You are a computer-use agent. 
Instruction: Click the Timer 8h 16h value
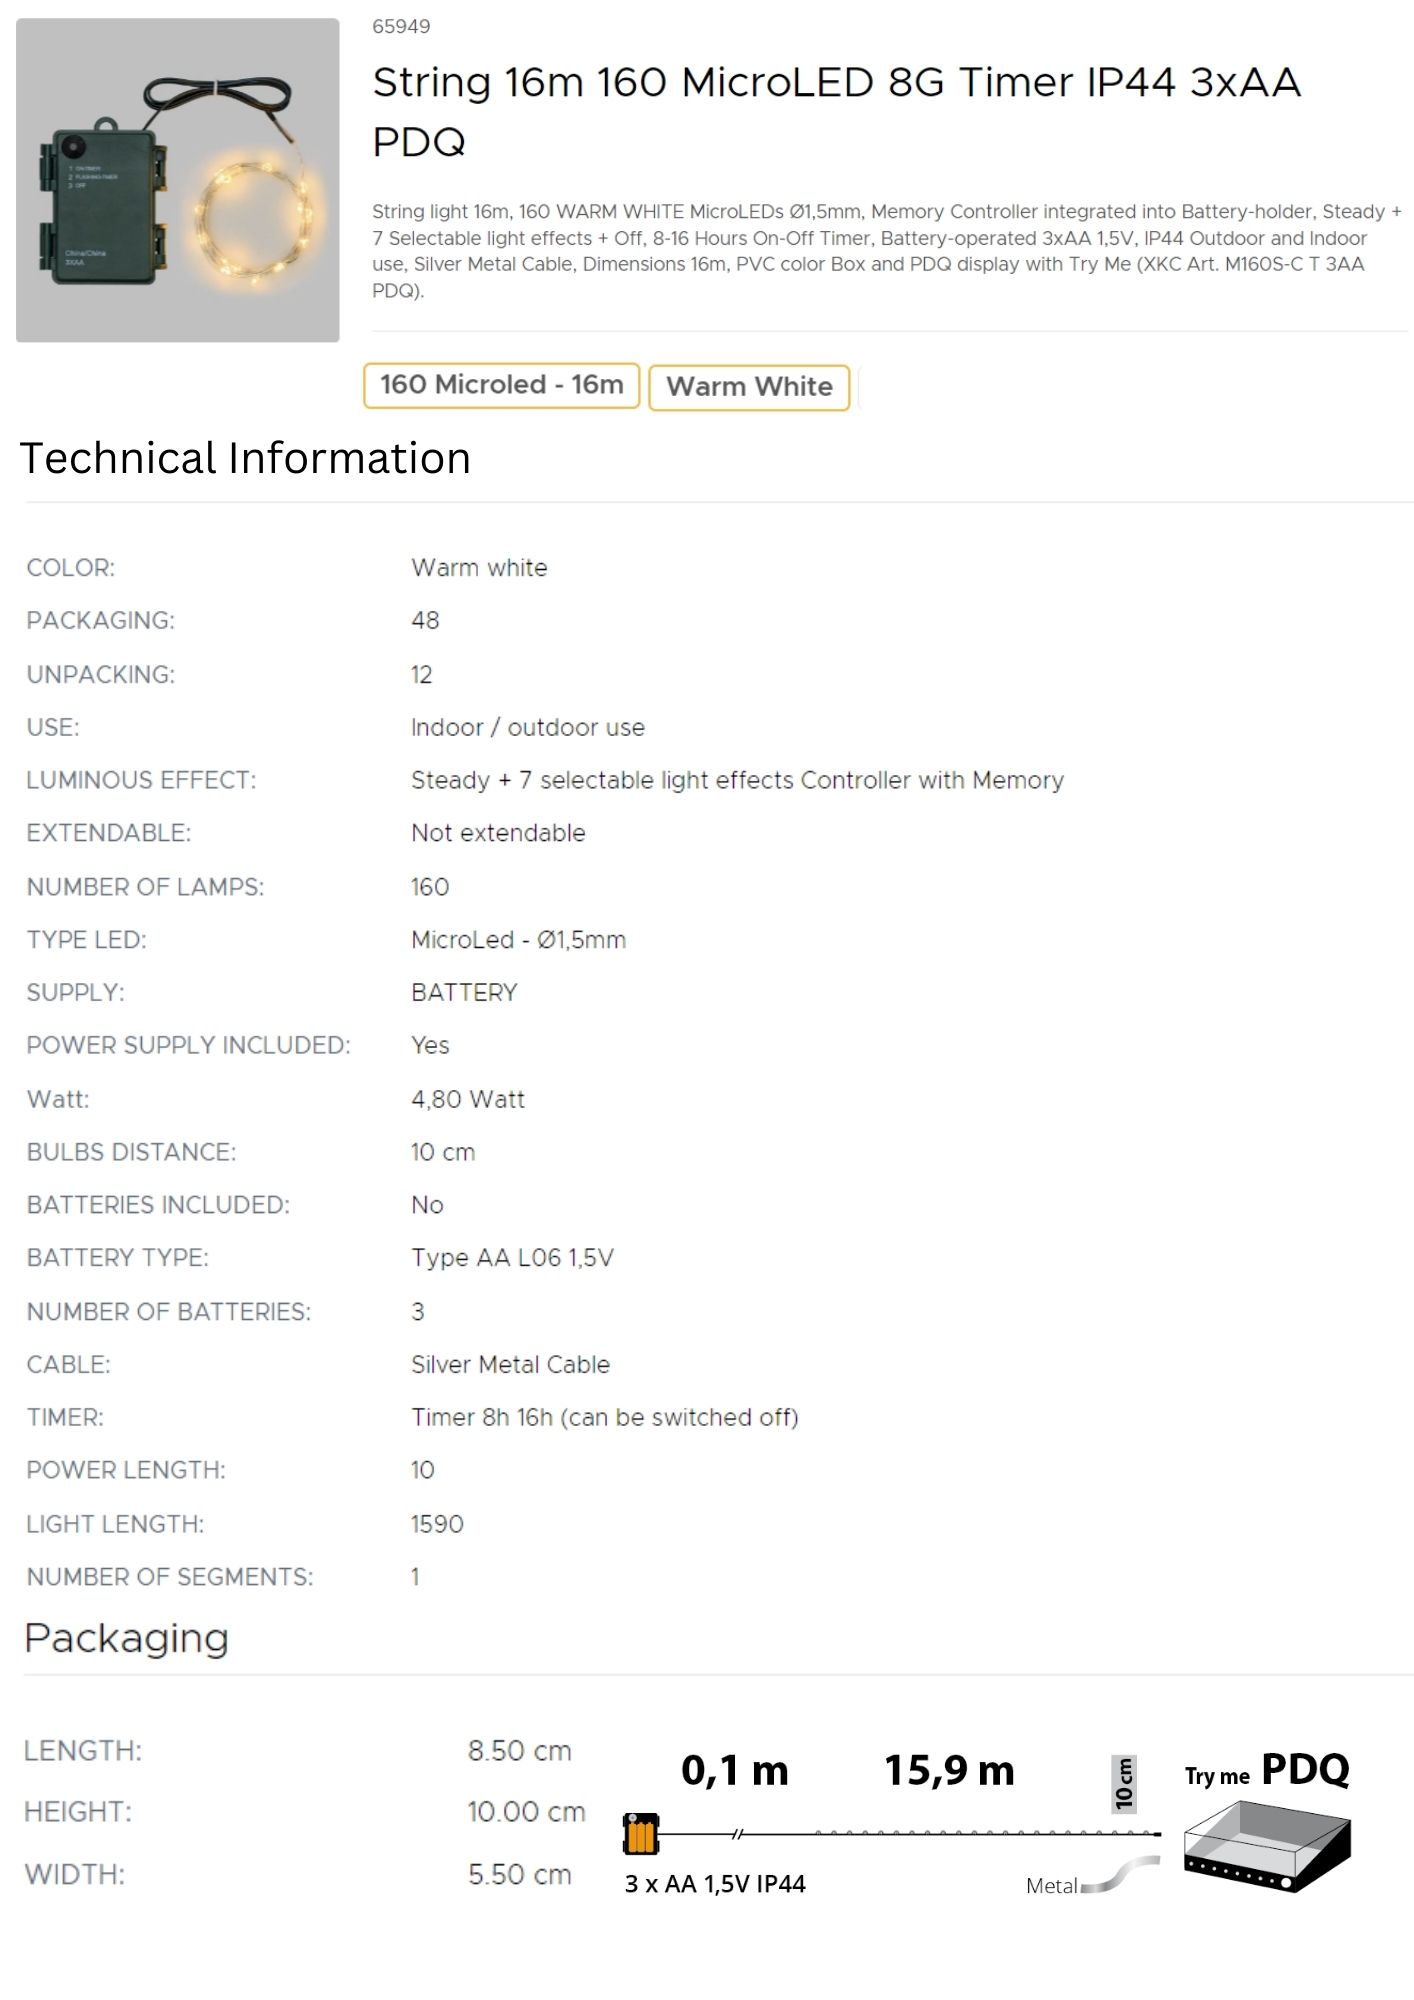(604, 1417)
